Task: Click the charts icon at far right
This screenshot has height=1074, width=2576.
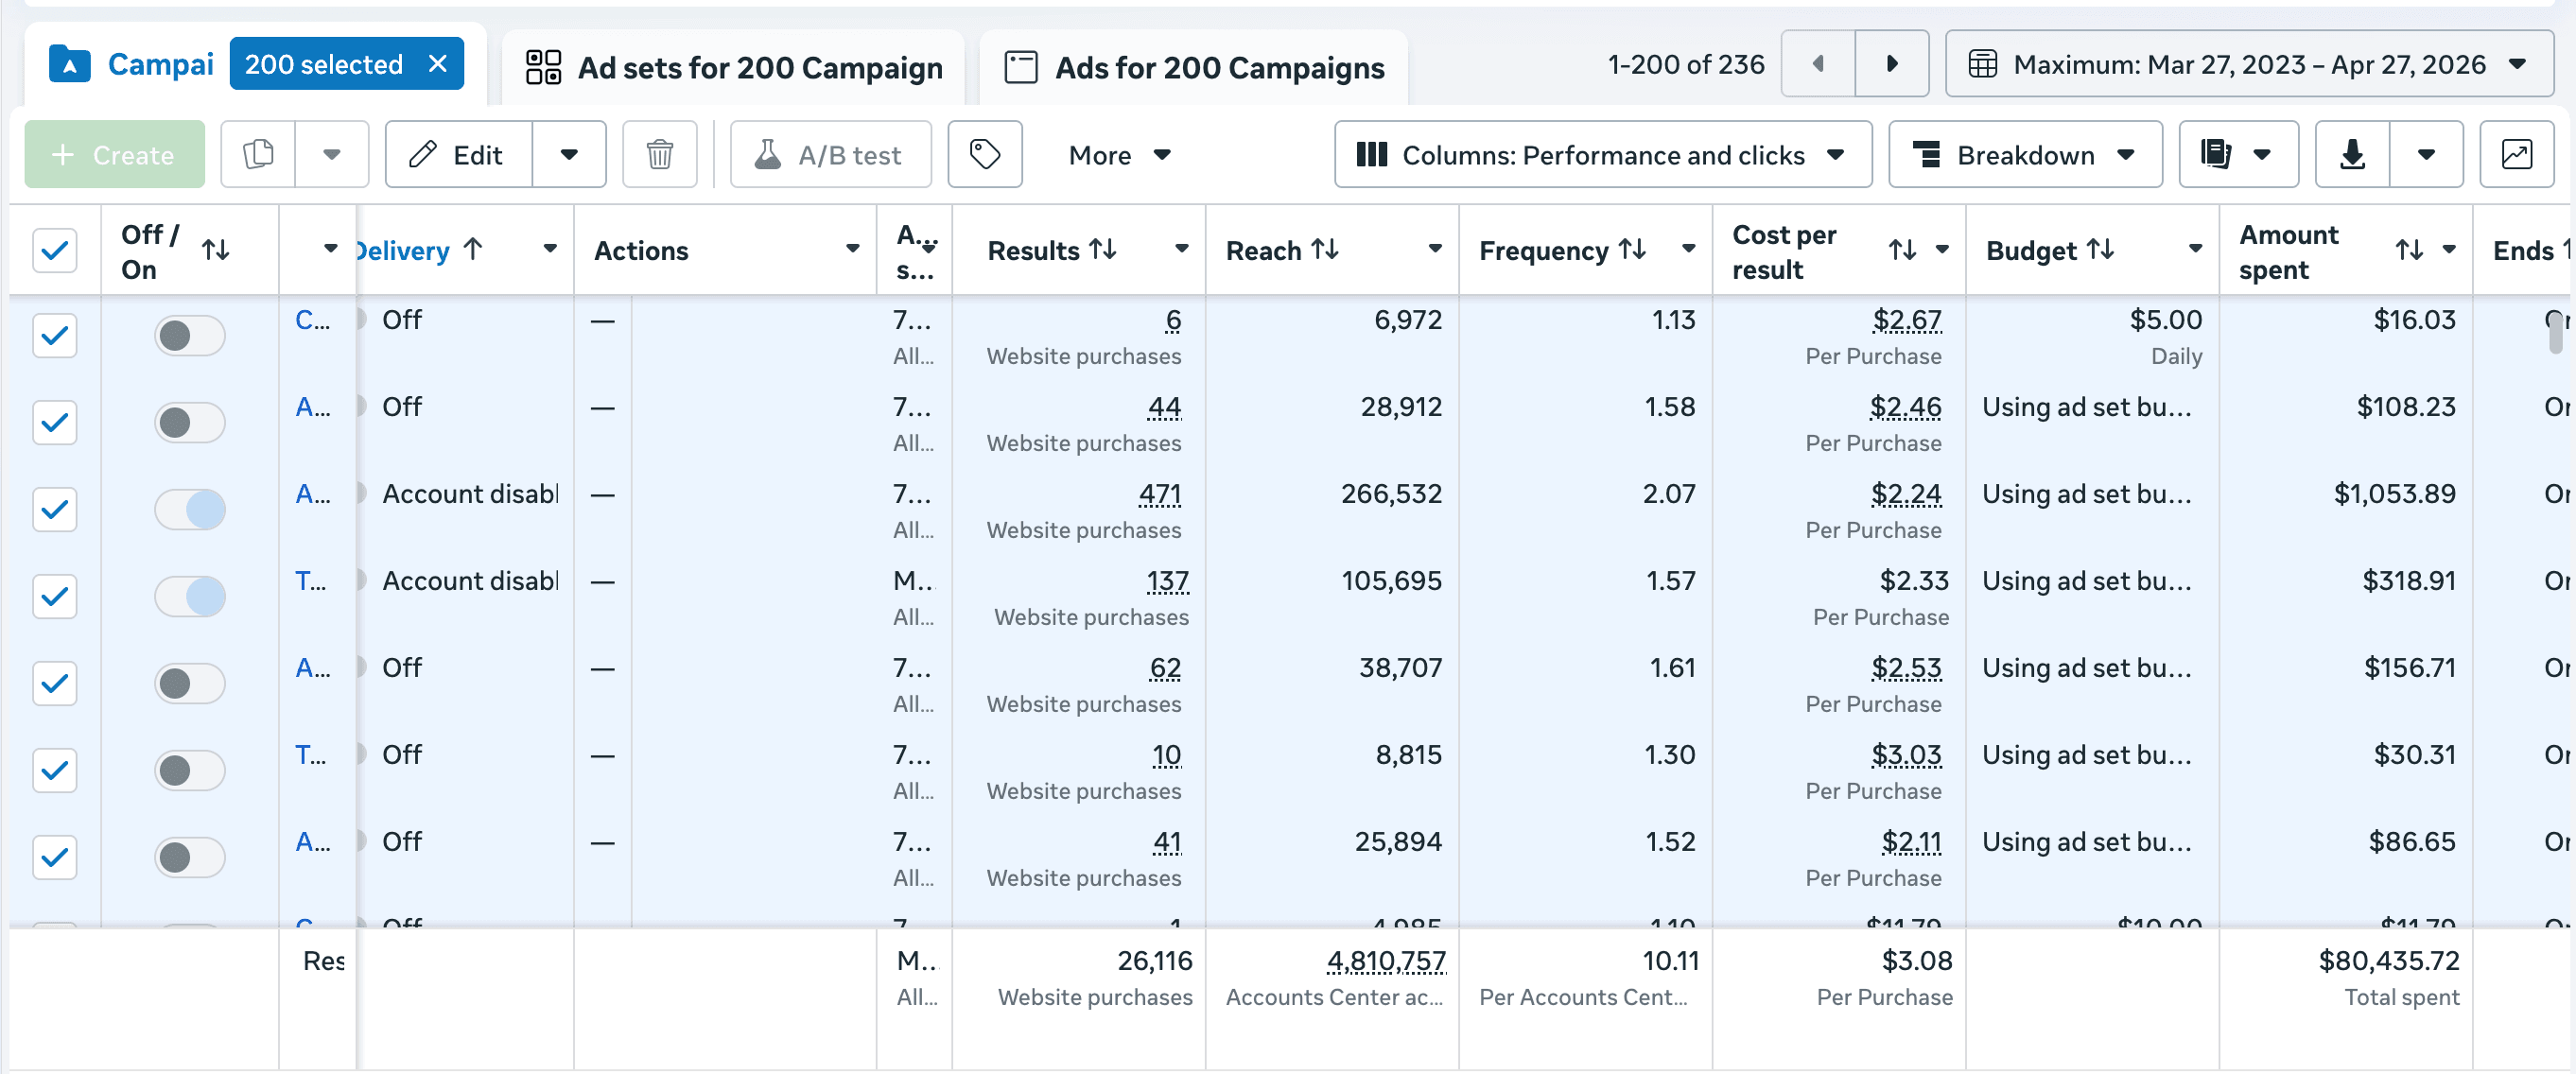Action: coord(2516,154)
